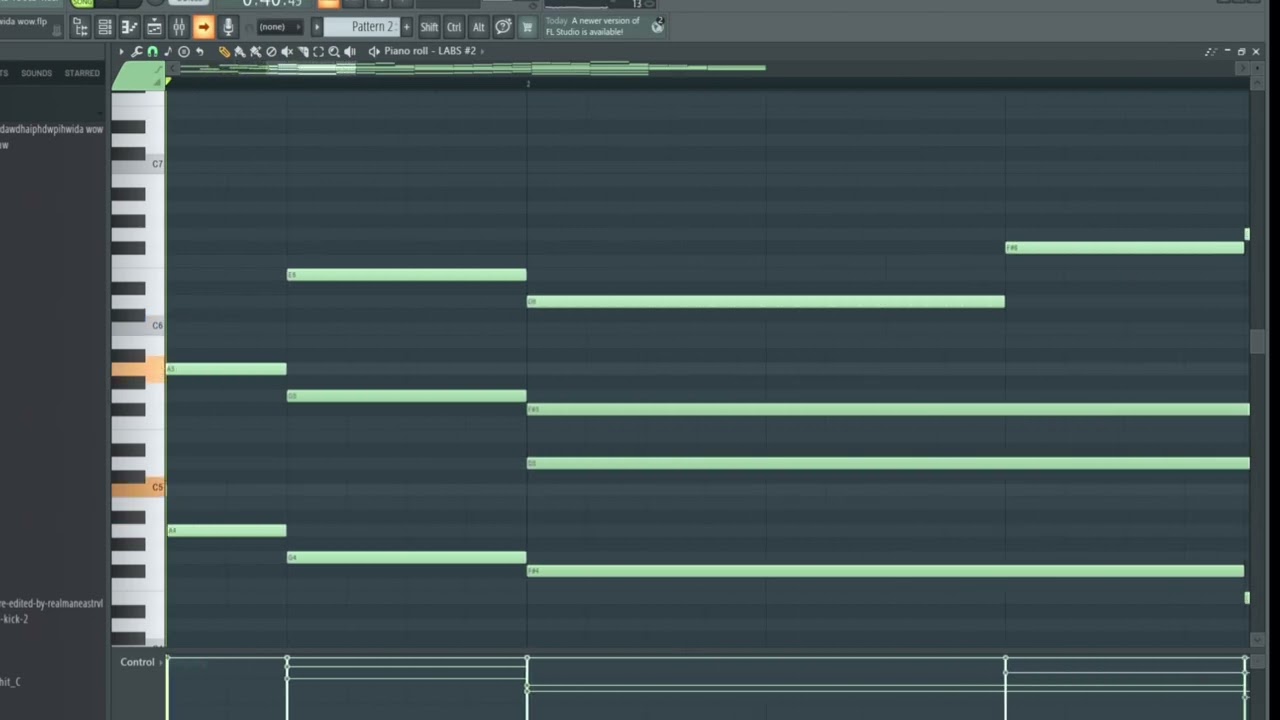Select the -kick-2 browser item

(x=14, y=619)
